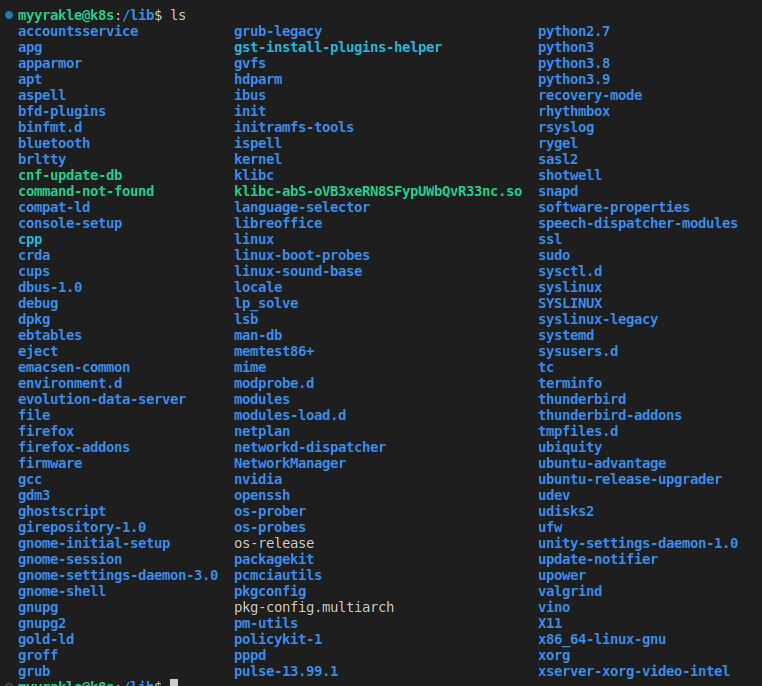The height and width of the screenshot is (686, 762).
Task: Click the 'dbus-1.0' directory
Action: (50, 287)
